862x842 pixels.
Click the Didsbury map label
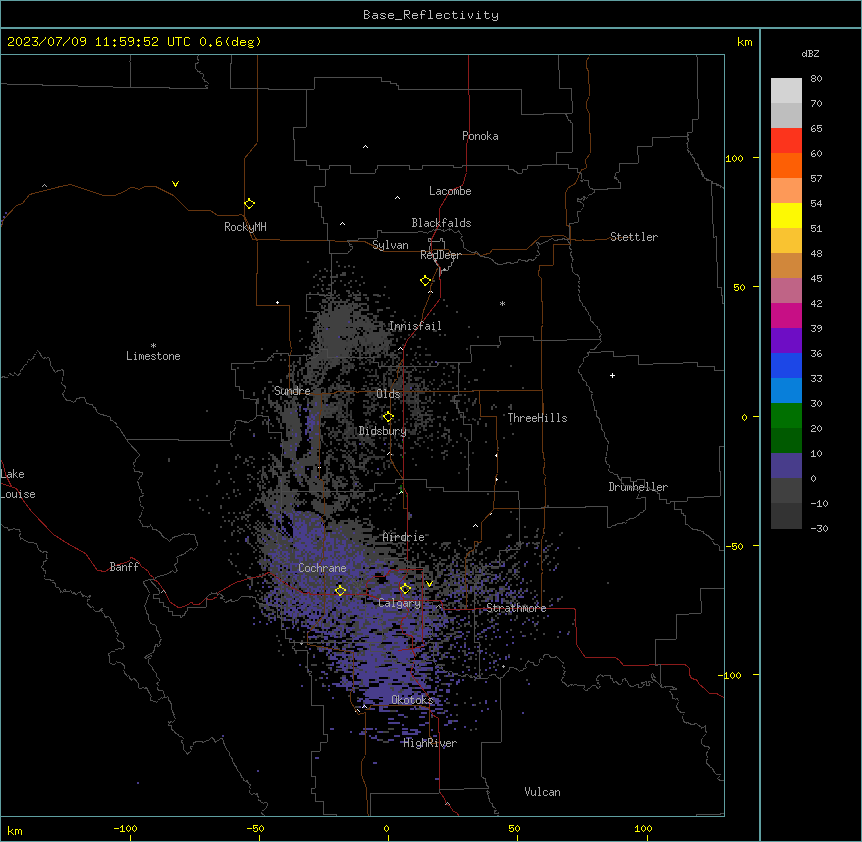pos(383,431)
